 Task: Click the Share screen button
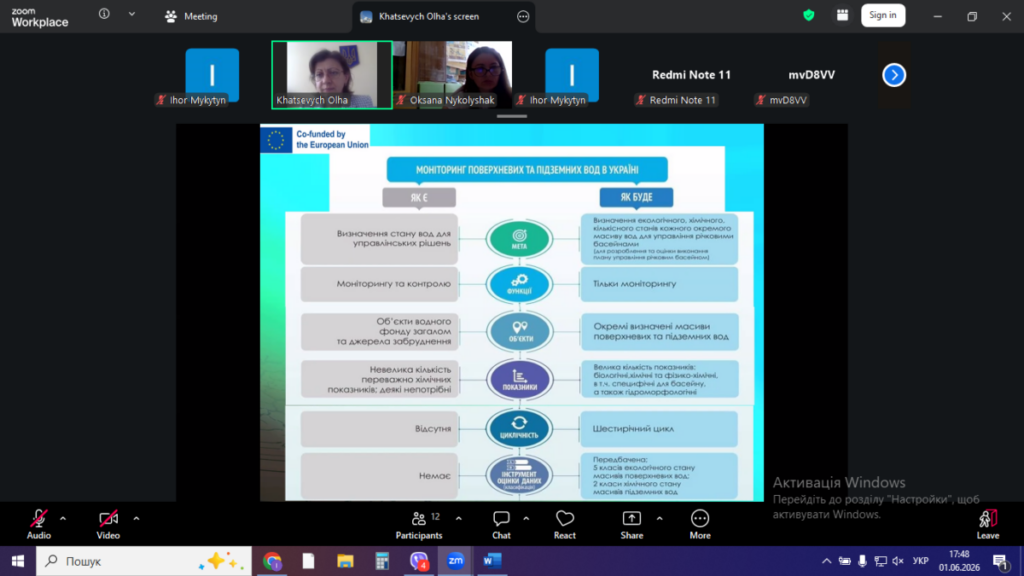(x=632, y=524)
